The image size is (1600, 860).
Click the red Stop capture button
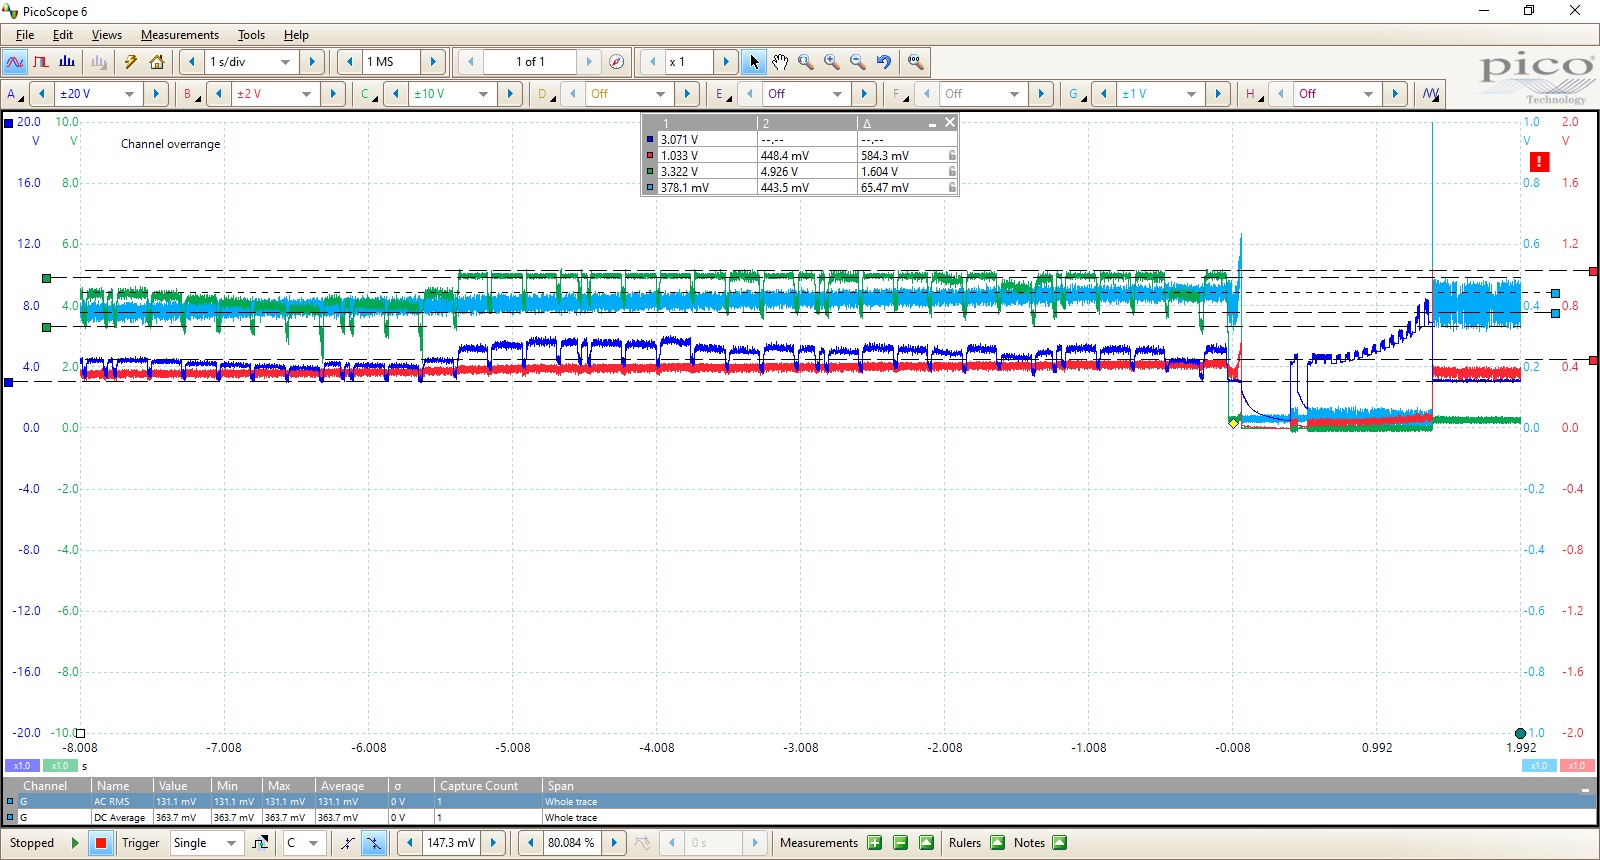click(x=101, y=843)
